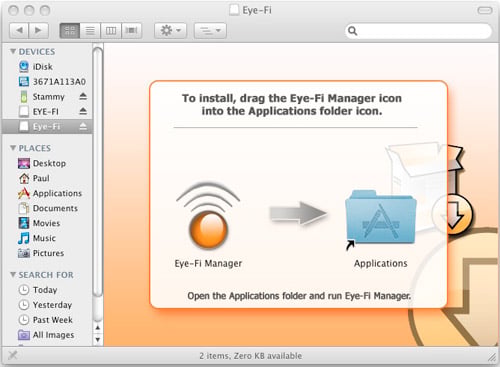
Task: Switch to icon view
Action: 70,31
